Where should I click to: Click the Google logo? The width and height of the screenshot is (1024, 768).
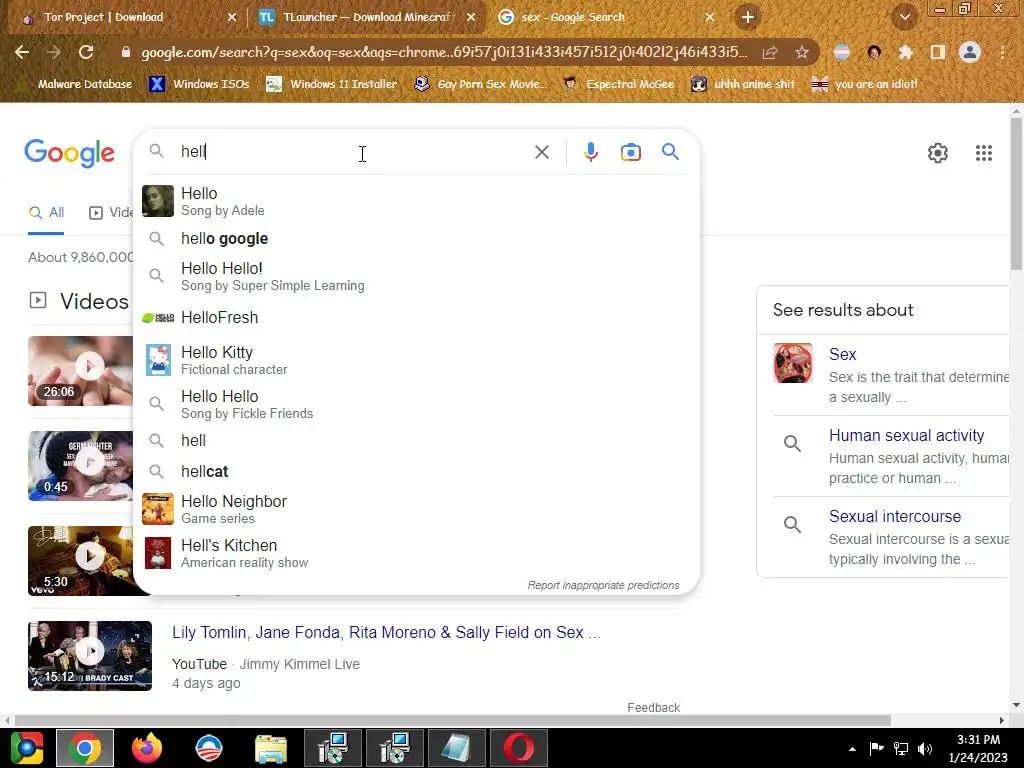click(x=69, y=153)
